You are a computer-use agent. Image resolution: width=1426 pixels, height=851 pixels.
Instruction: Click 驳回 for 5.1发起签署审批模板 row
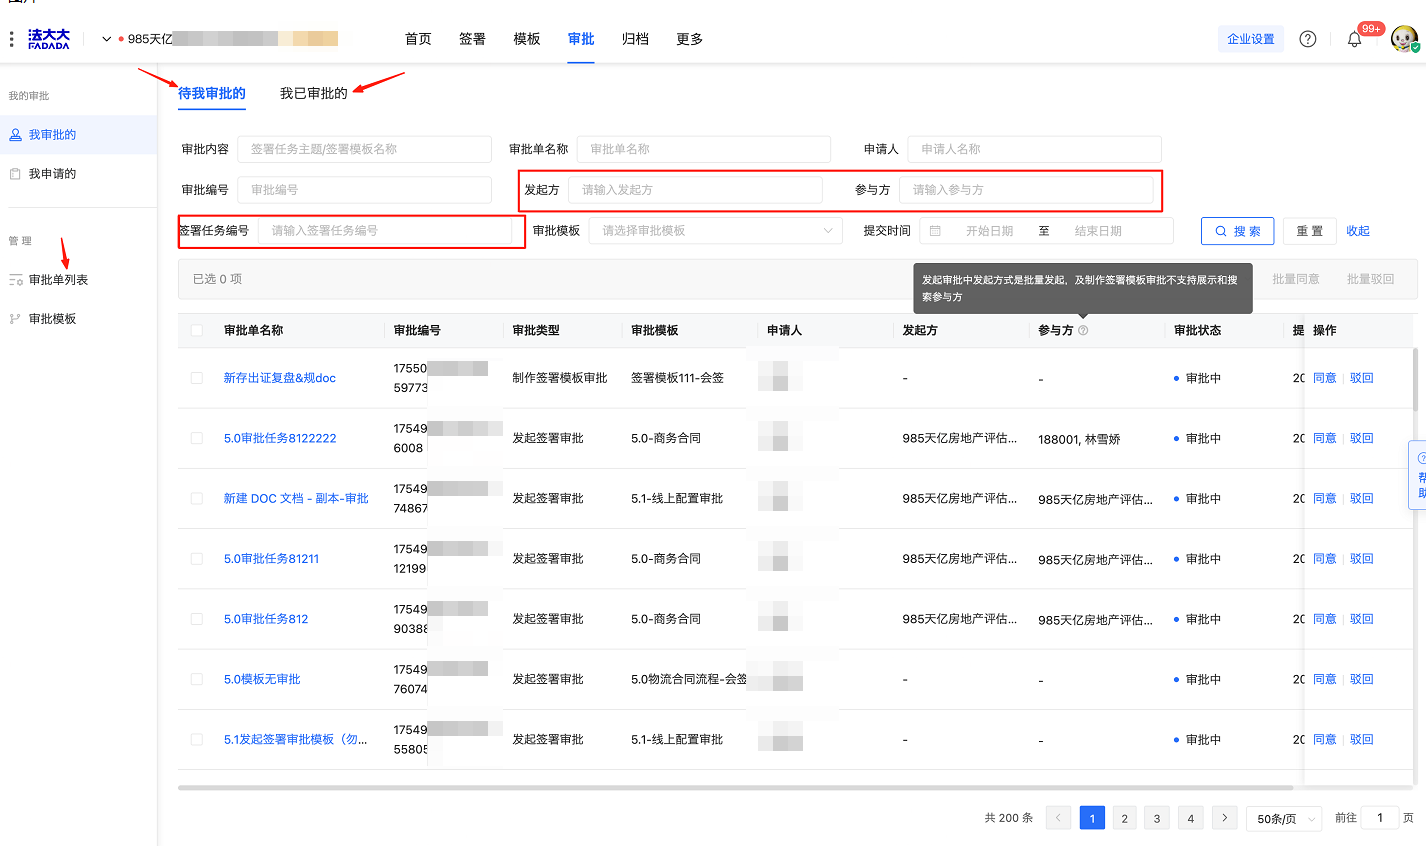pyautogui.click(x=1362, y=739)
